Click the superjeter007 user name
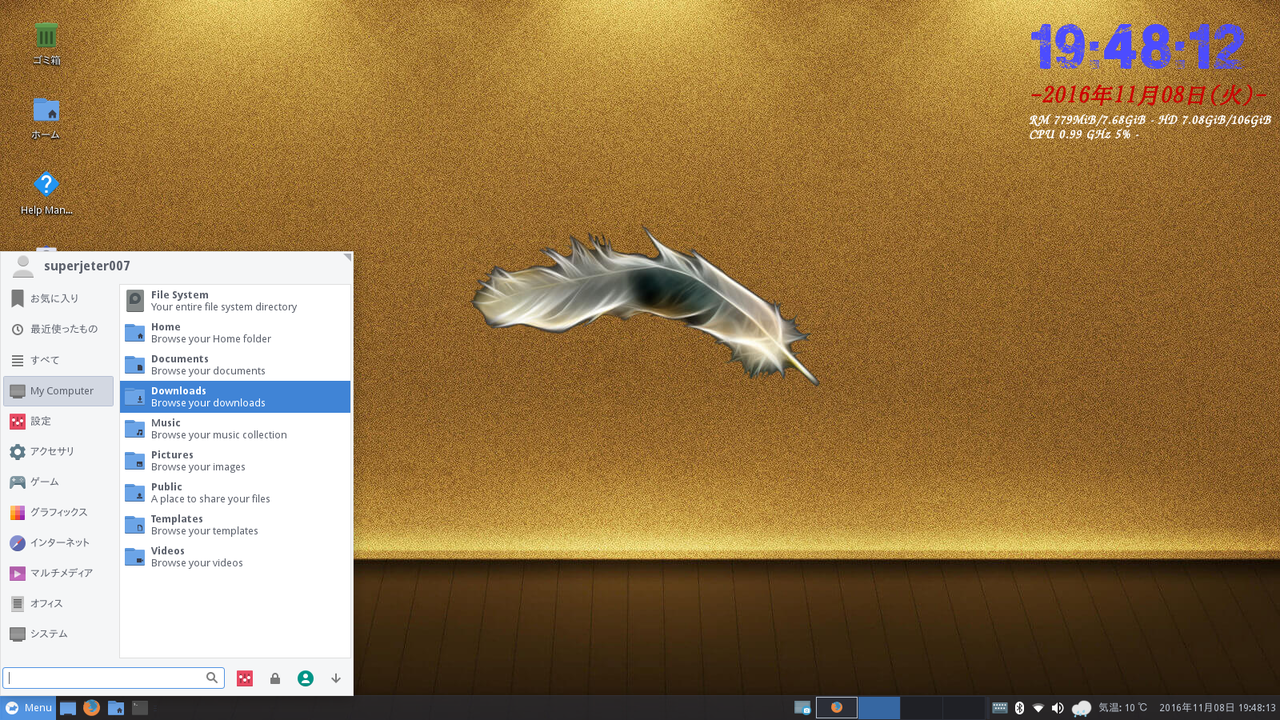 pos(87,266)
